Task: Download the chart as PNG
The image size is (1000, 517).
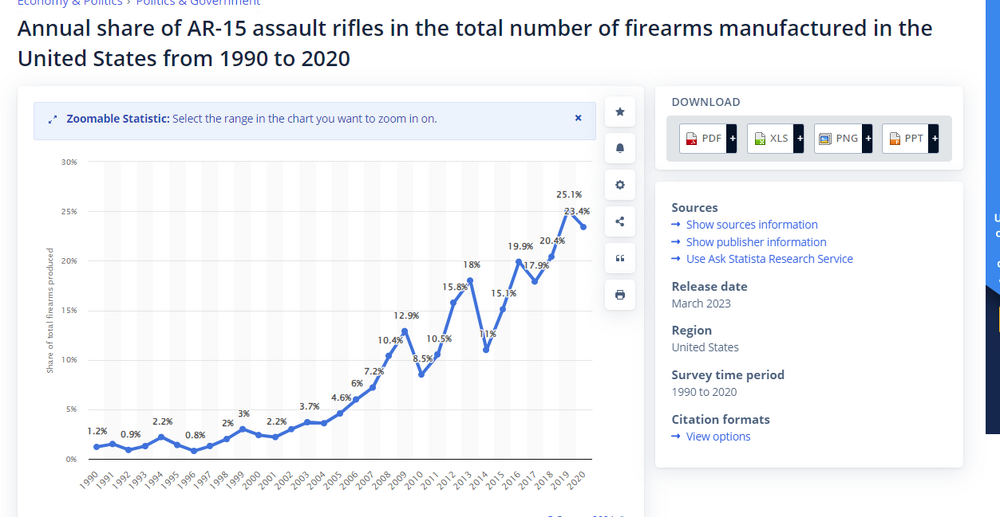Action: 839,139
